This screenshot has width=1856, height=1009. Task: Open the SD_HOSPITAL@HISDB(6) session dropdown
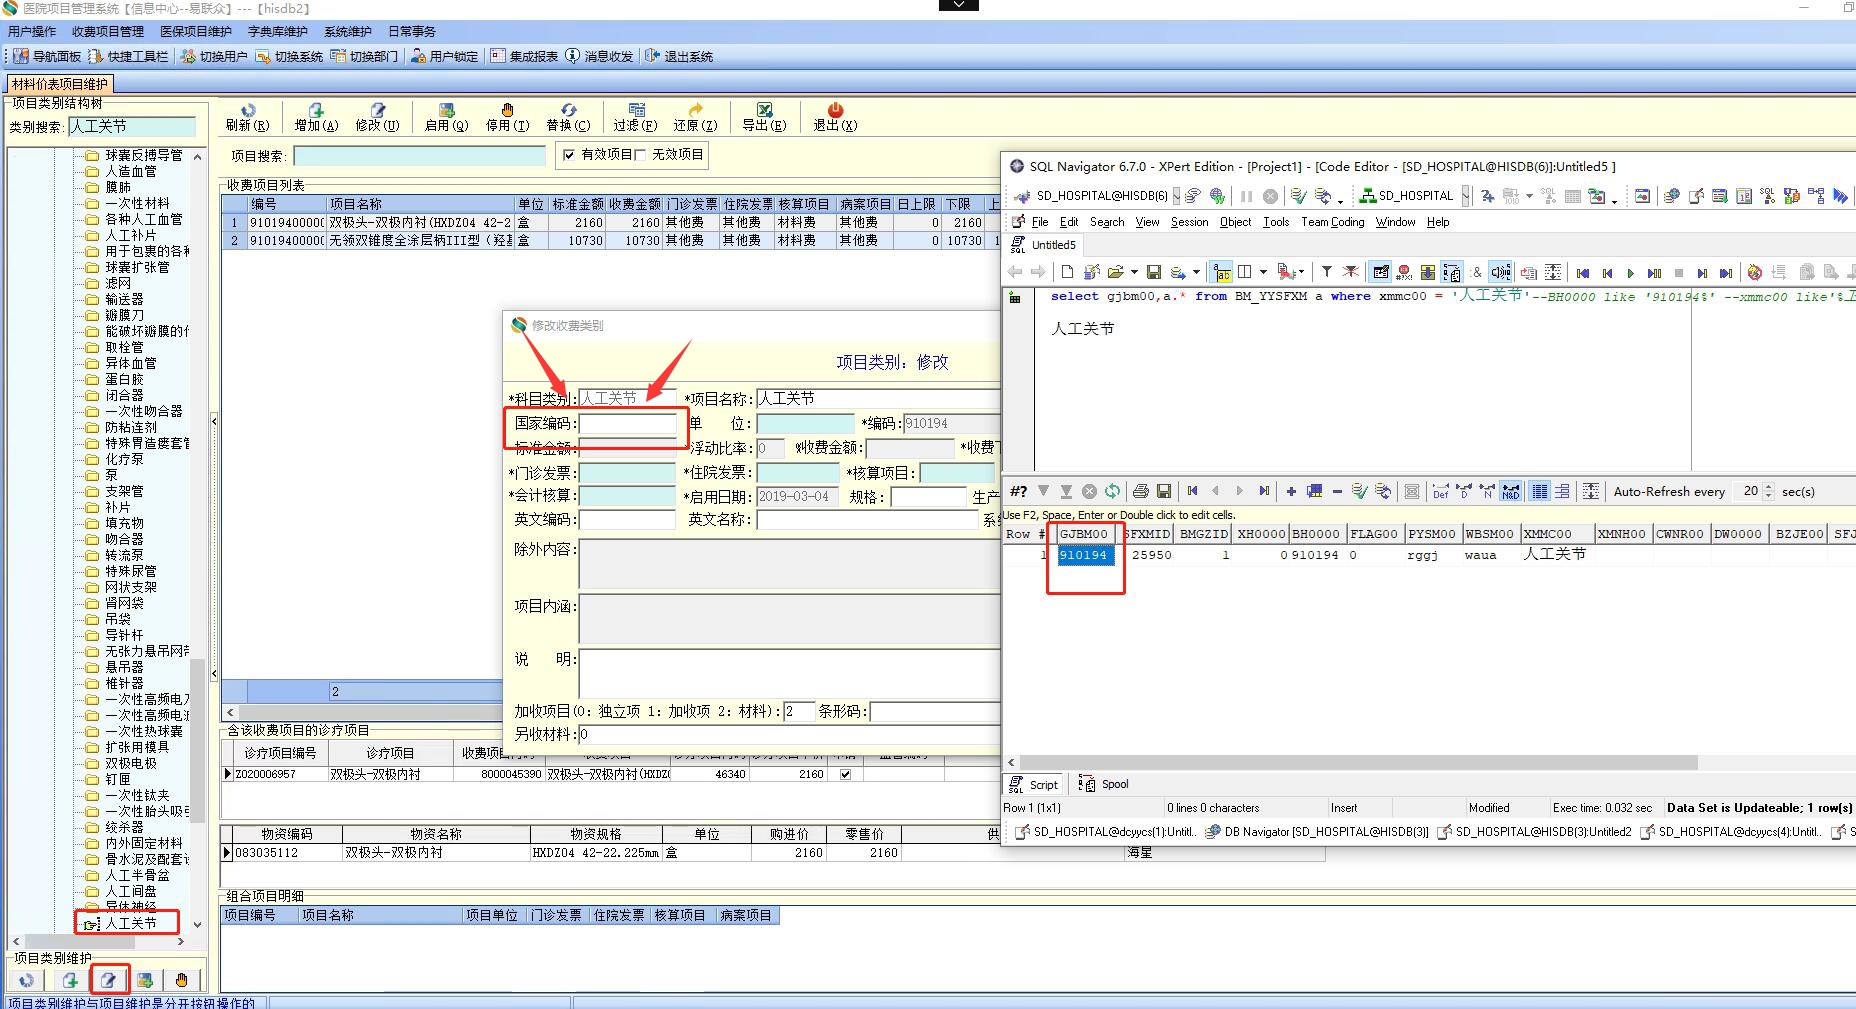(1176, 196)
